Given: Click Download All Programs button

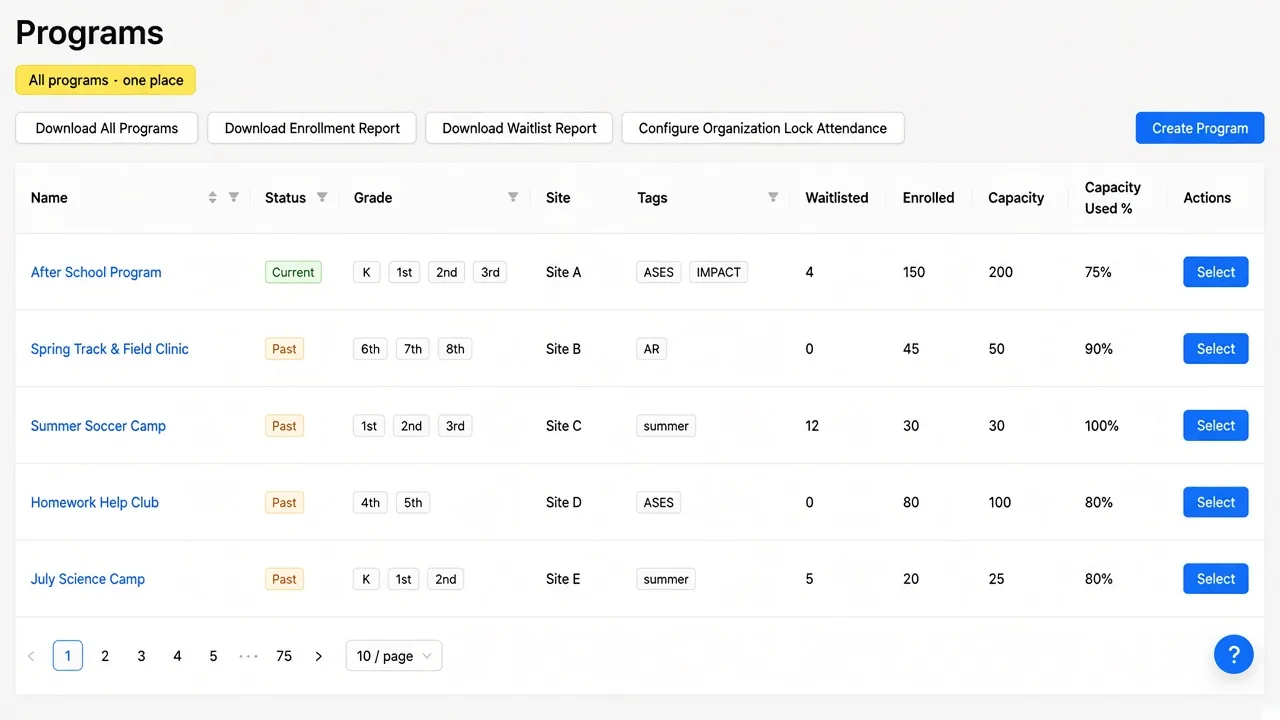Looking at the screenshot, I should (x=107, y=128).
